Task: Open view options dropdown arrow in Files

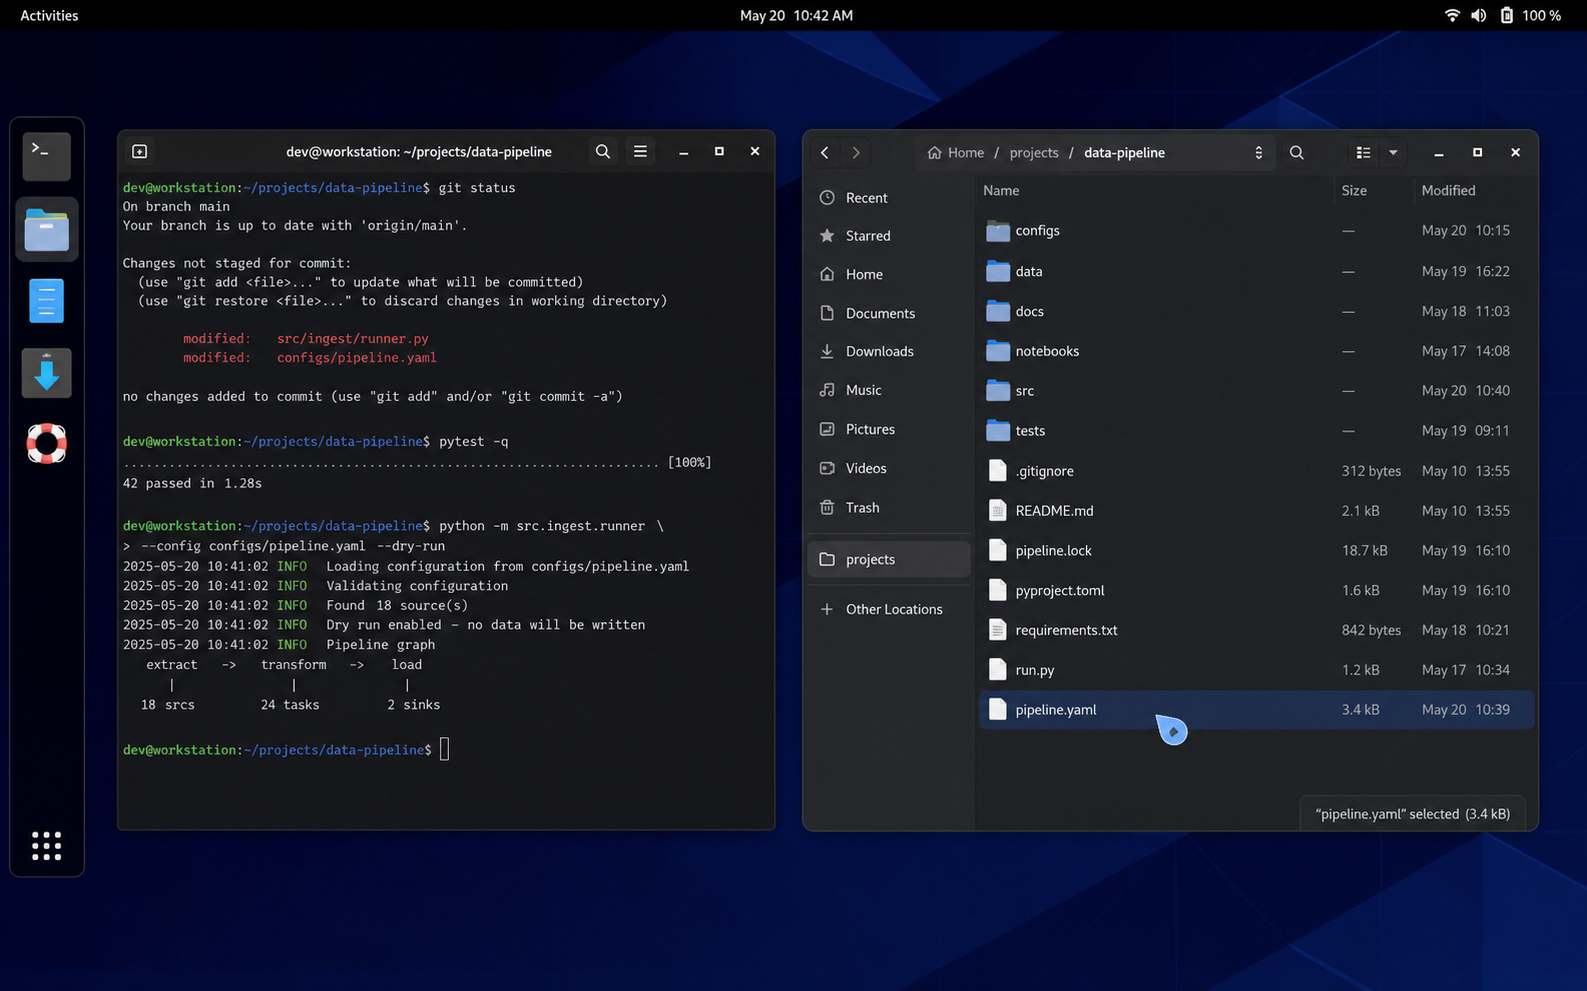Action: click(1393, 153)
